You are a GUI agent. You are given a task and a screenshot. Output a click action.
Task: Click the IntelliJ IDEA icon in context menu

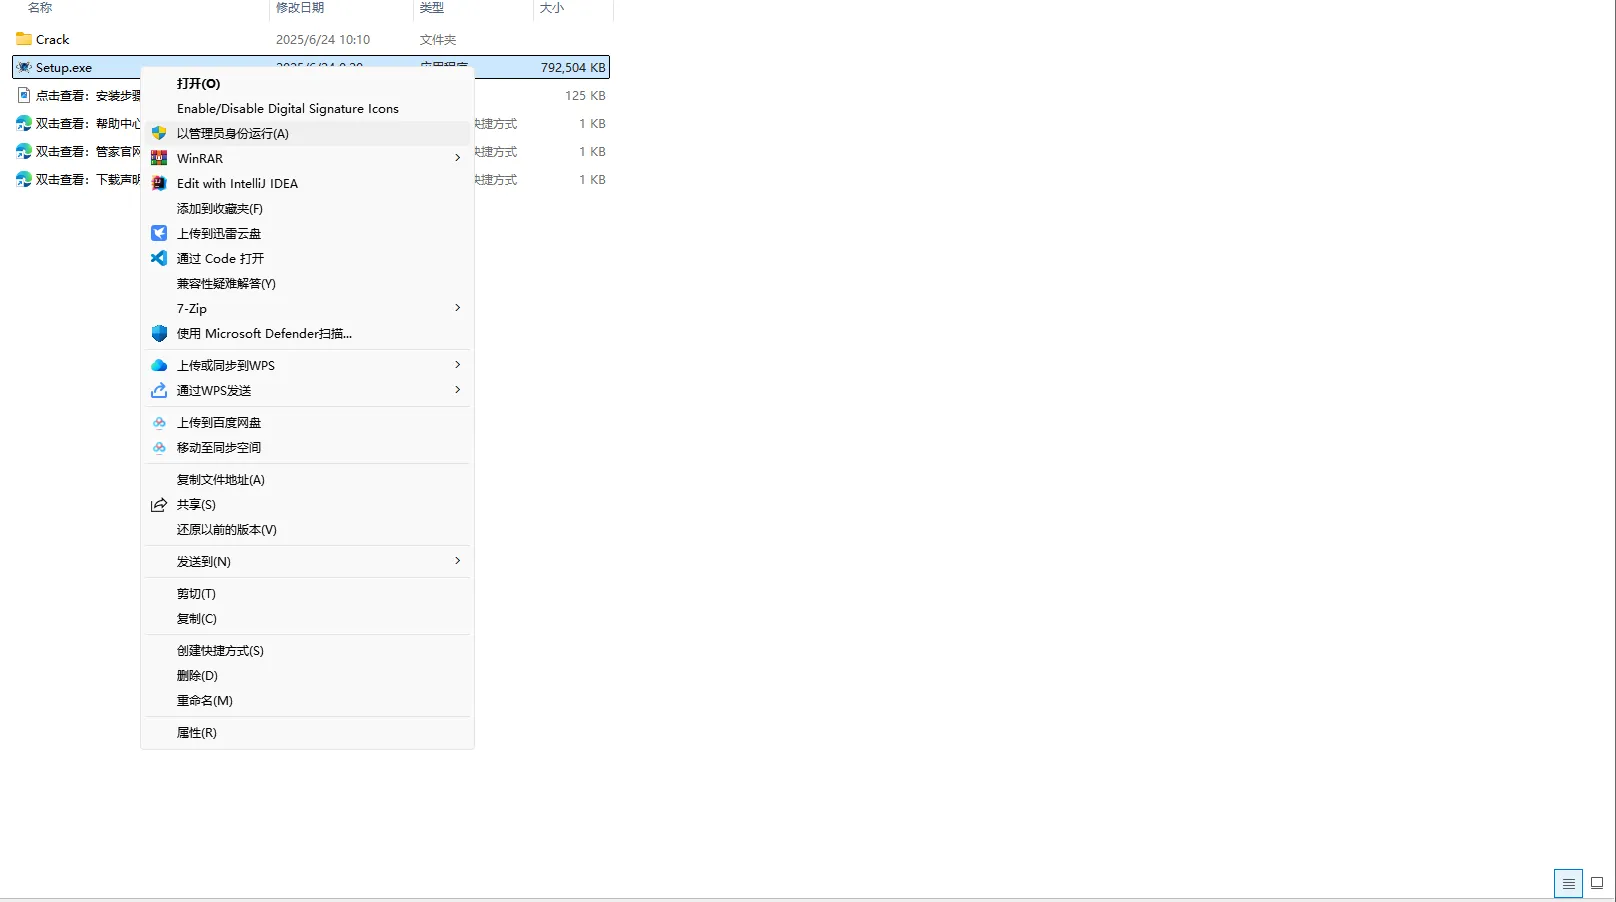point(159,183)
